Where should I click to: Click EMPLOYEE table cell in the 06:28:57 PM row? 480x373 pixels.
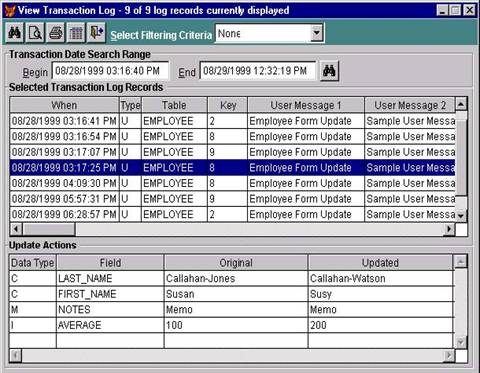coord(174,214)
